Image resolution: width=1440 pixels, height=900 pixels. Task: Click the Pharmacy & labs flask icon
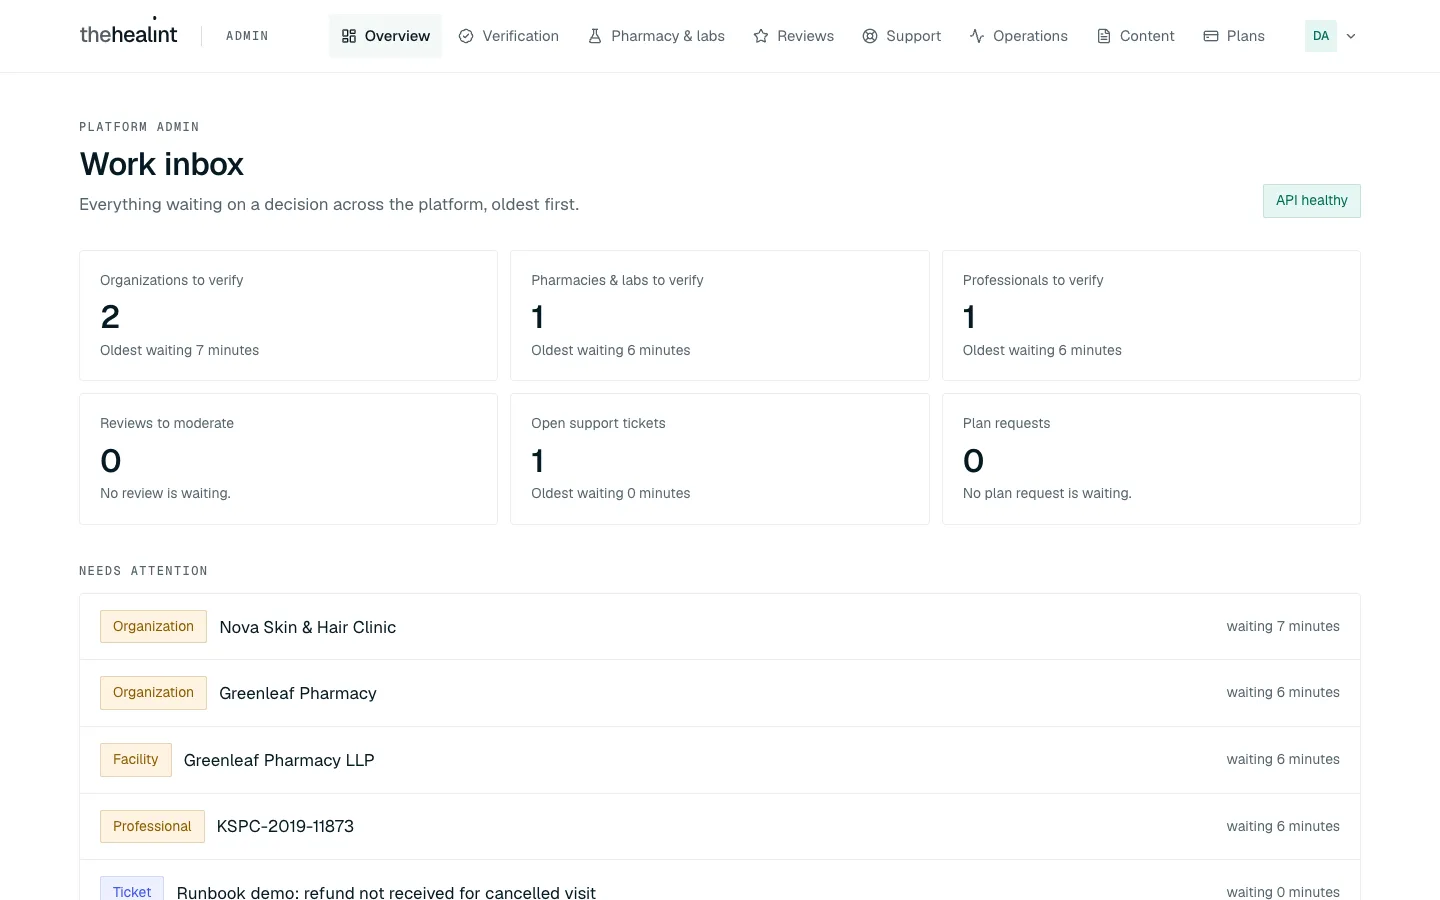click(595, 36)
